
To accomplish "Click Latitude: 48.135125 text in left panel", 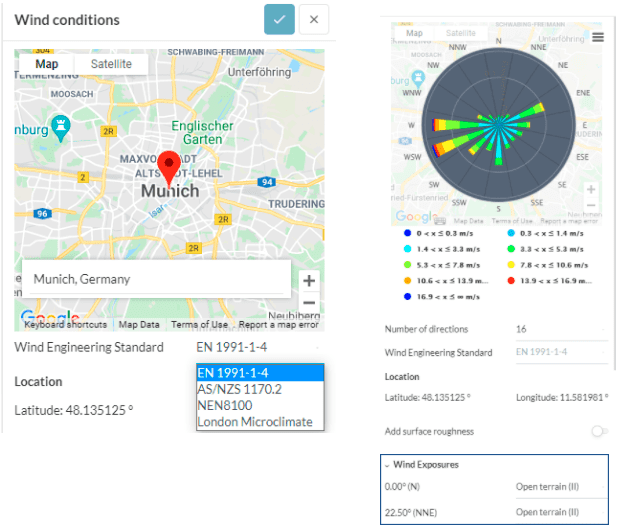I will [73, 410].
